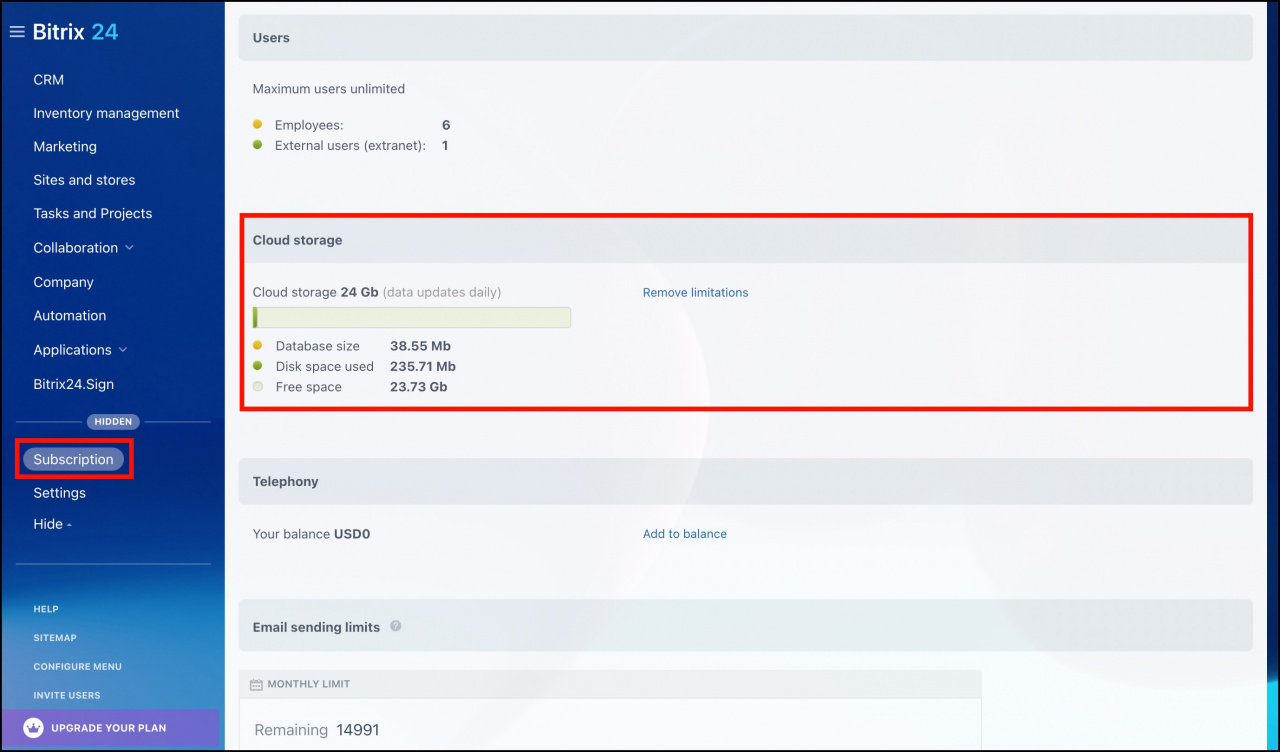The width and height of the screenshot is (1280, 752).
Task: Click the Cloud storage section header
Action: (x=745, y=240)
